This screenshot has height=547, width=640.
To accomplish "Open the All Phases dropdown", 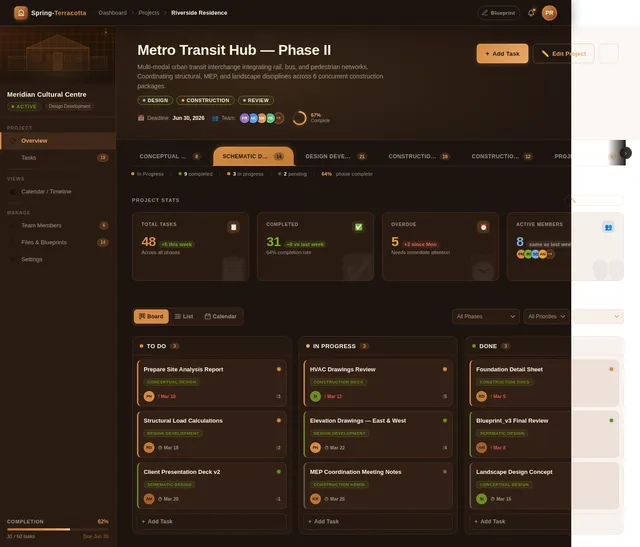I will pyautogui.click(x=485, y=316).
